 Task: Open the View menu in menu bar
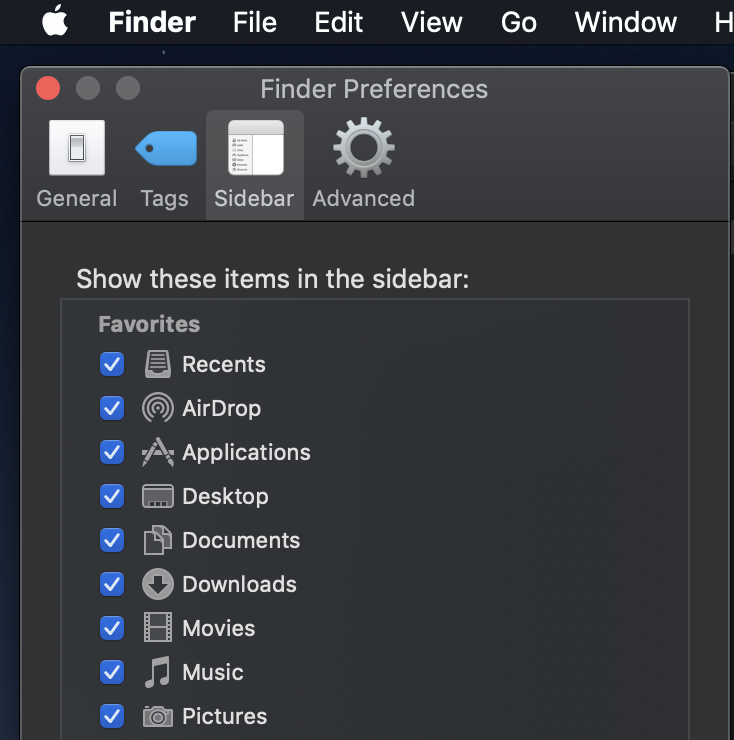tap(431, 22)
